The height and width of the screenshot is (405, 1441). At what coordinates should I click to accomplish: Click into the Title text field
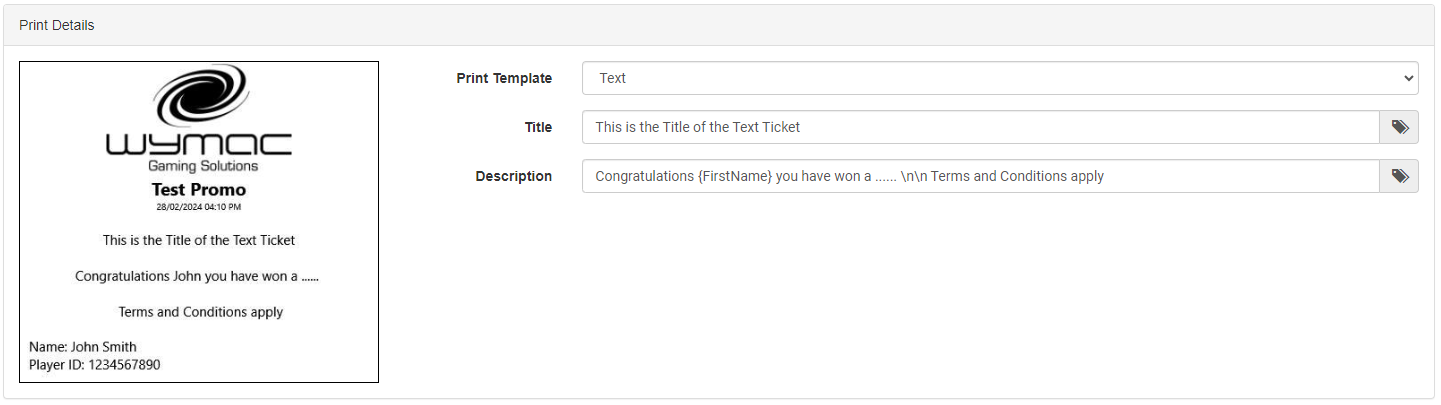click(x=980, y=127)
